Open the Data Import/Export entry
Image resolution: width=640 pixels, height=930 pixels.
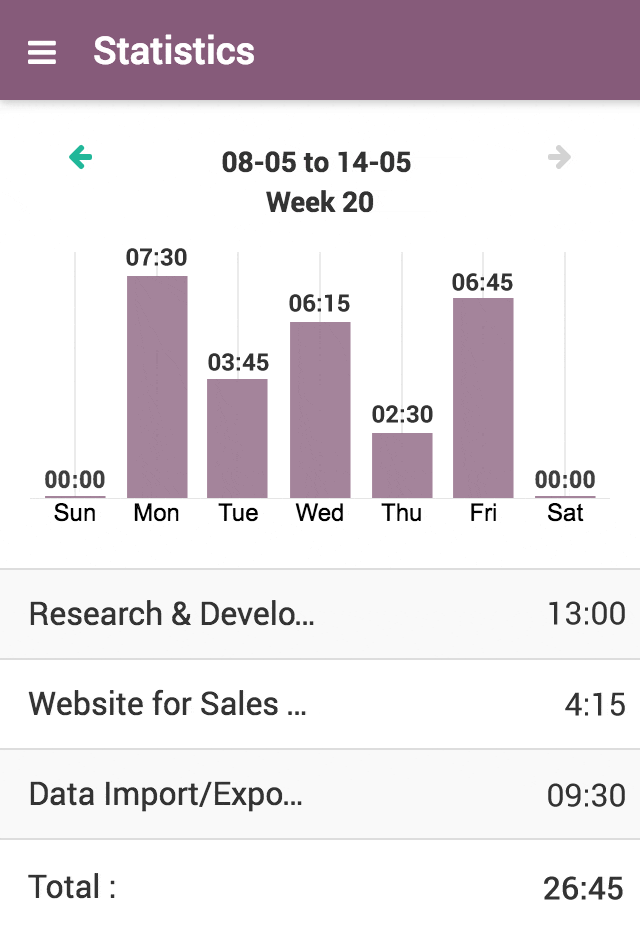tap(320, 794)
